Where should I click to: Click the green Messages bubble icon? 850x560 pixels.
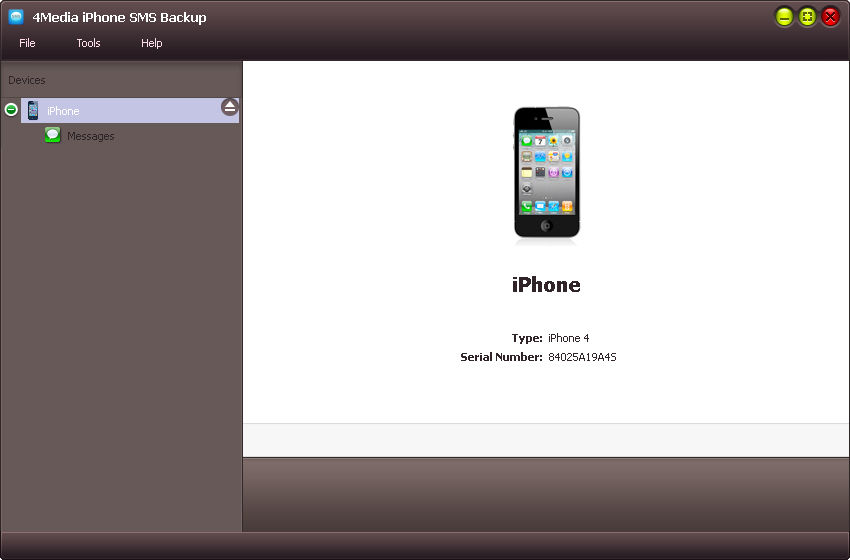coord(53,135)
